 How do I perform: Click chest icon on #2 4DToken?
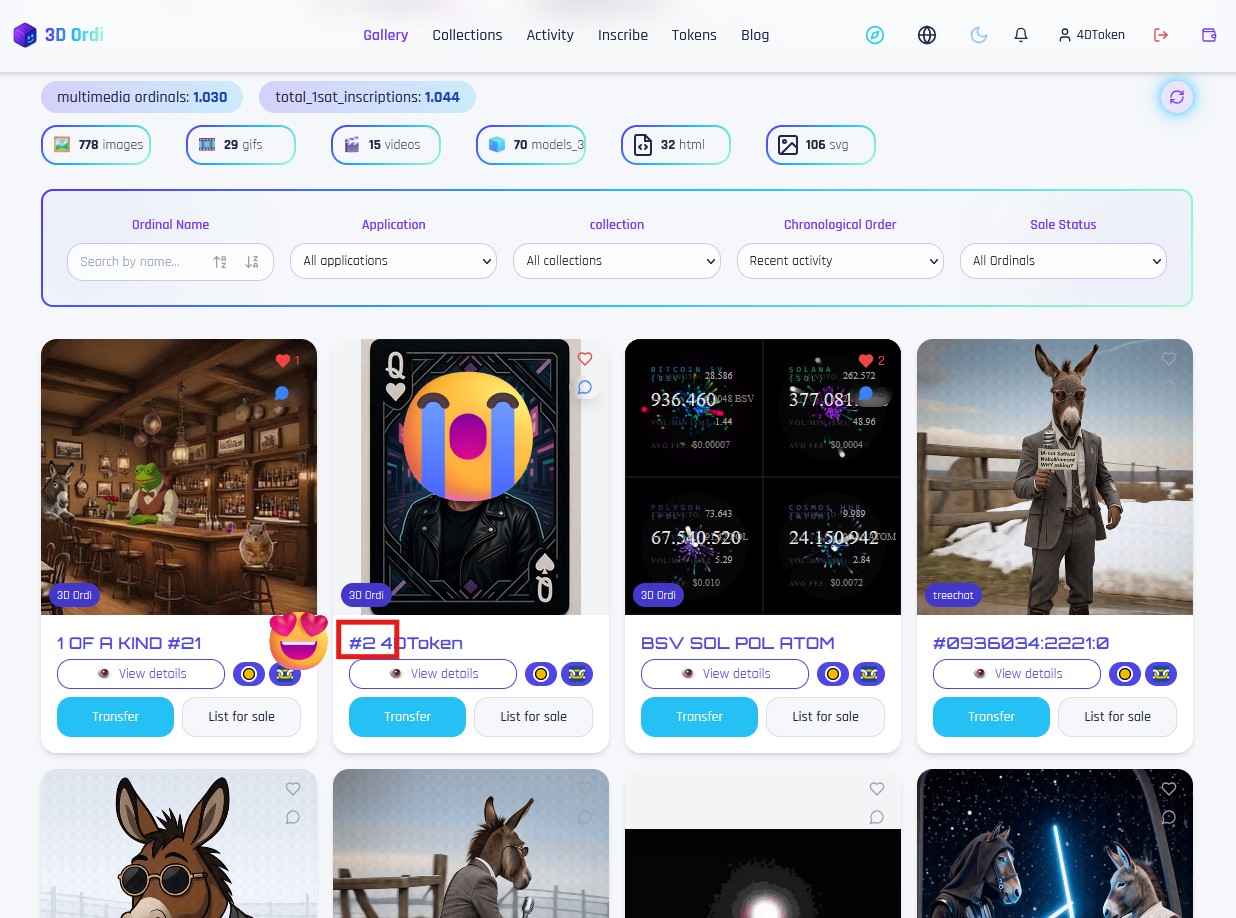(577, 674)
